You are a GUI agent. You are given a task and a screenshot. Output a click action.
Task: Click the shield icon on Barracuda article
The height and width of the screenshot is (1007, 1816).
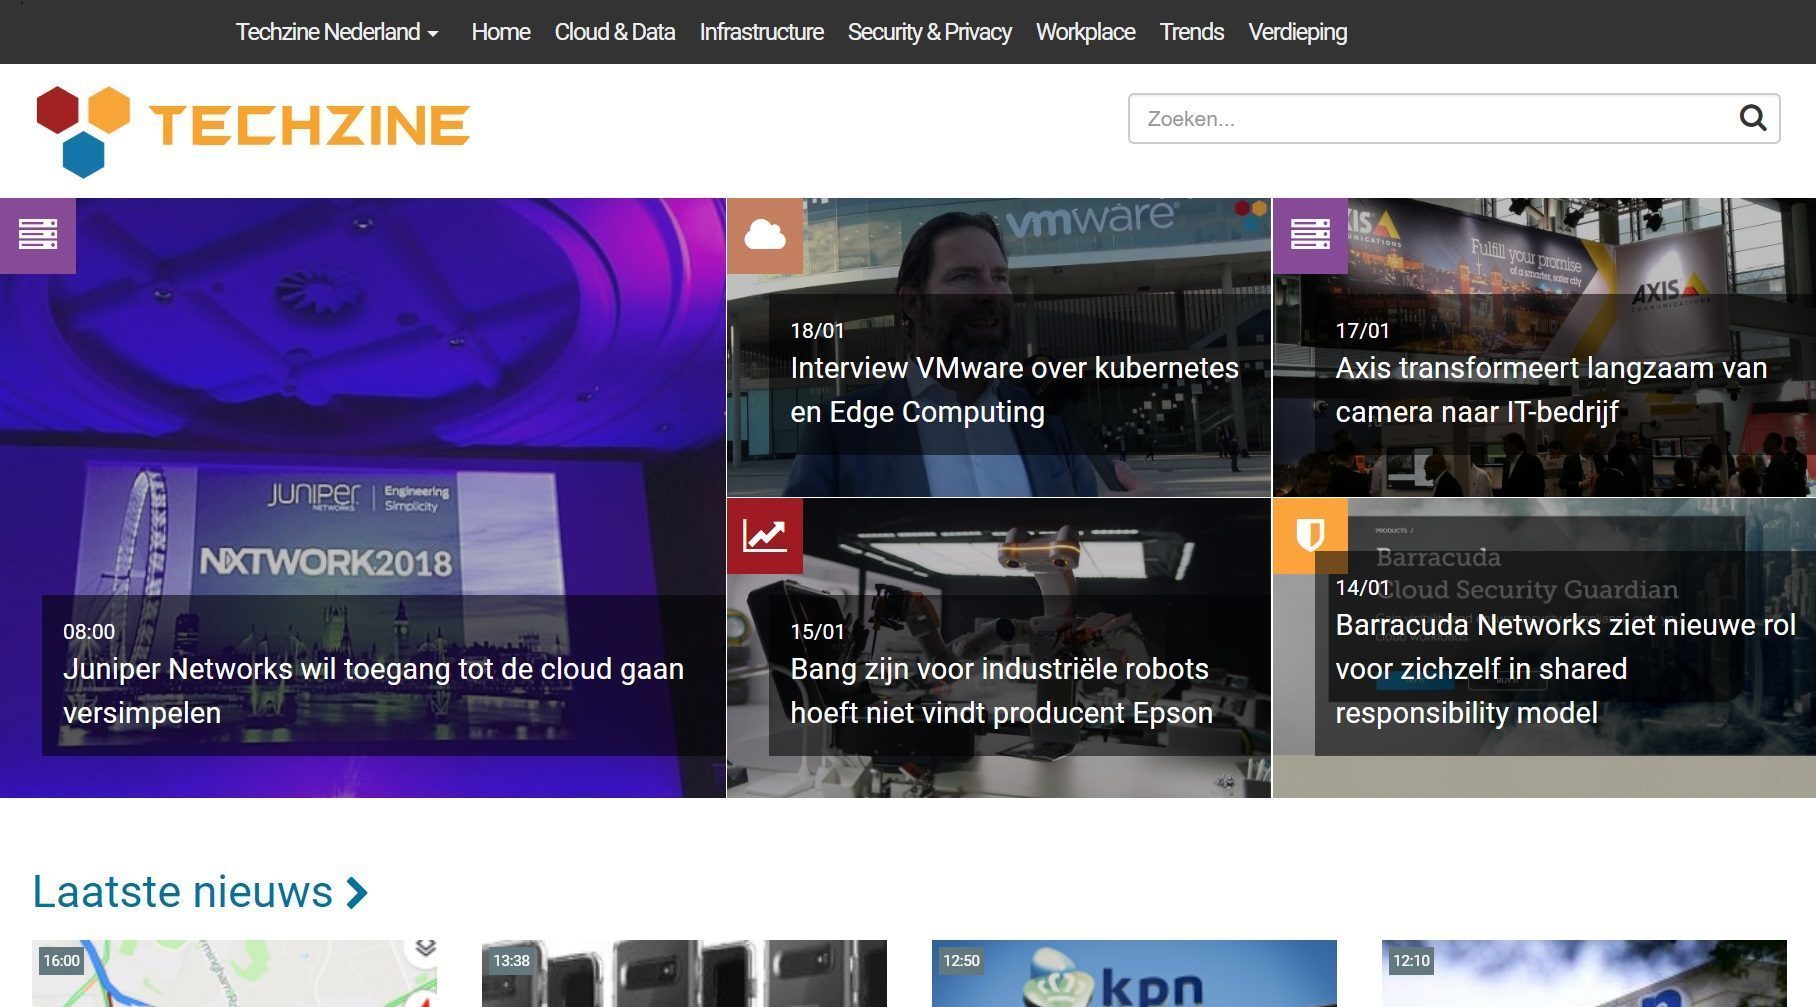click(x=1310, y=536)
